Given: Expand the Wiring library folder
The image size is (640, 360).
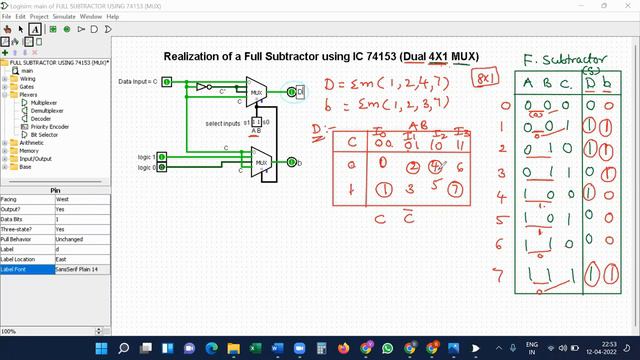Looking at the screenshot, I should (5, 79).
